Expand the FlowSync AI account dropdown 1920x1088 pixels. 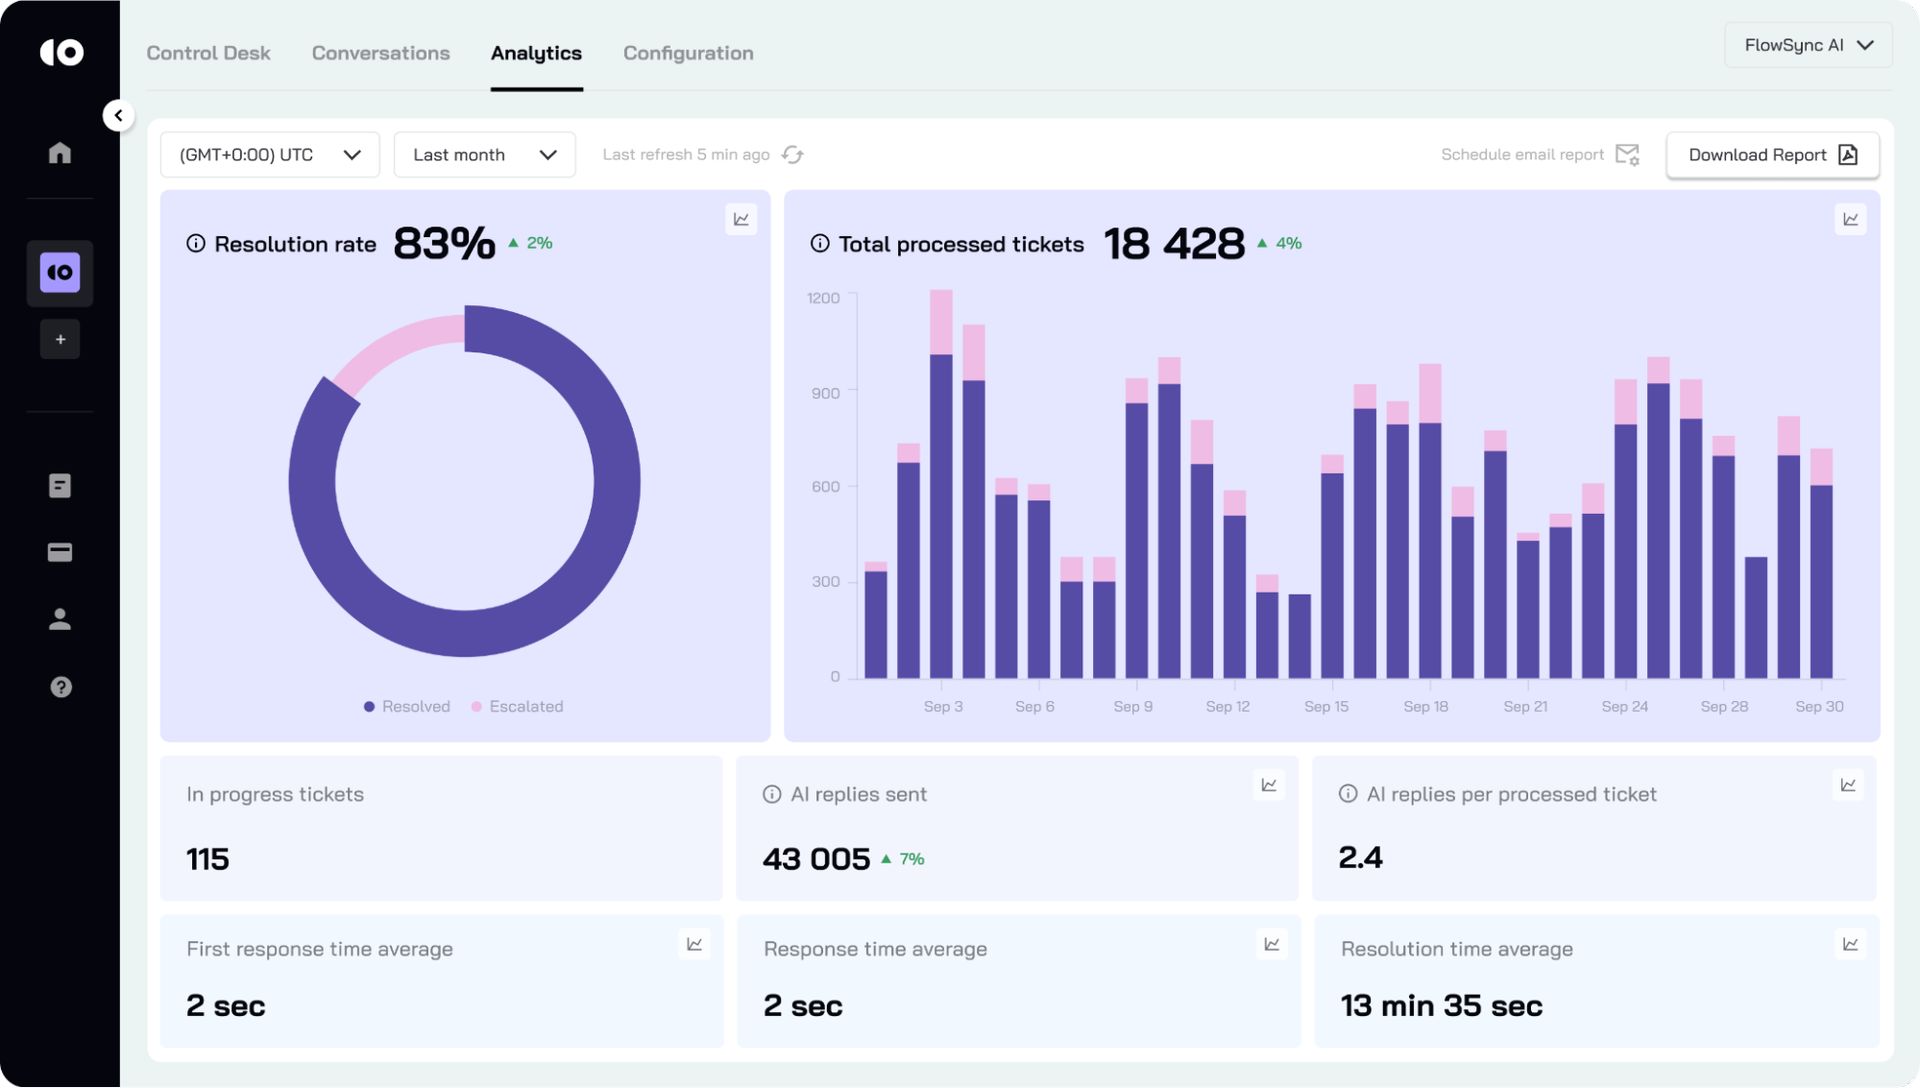click(1808, 45)
